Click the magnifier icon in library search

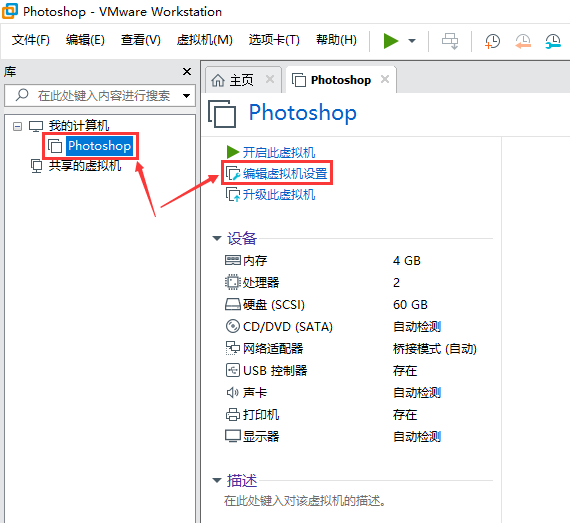pos(22,95)
